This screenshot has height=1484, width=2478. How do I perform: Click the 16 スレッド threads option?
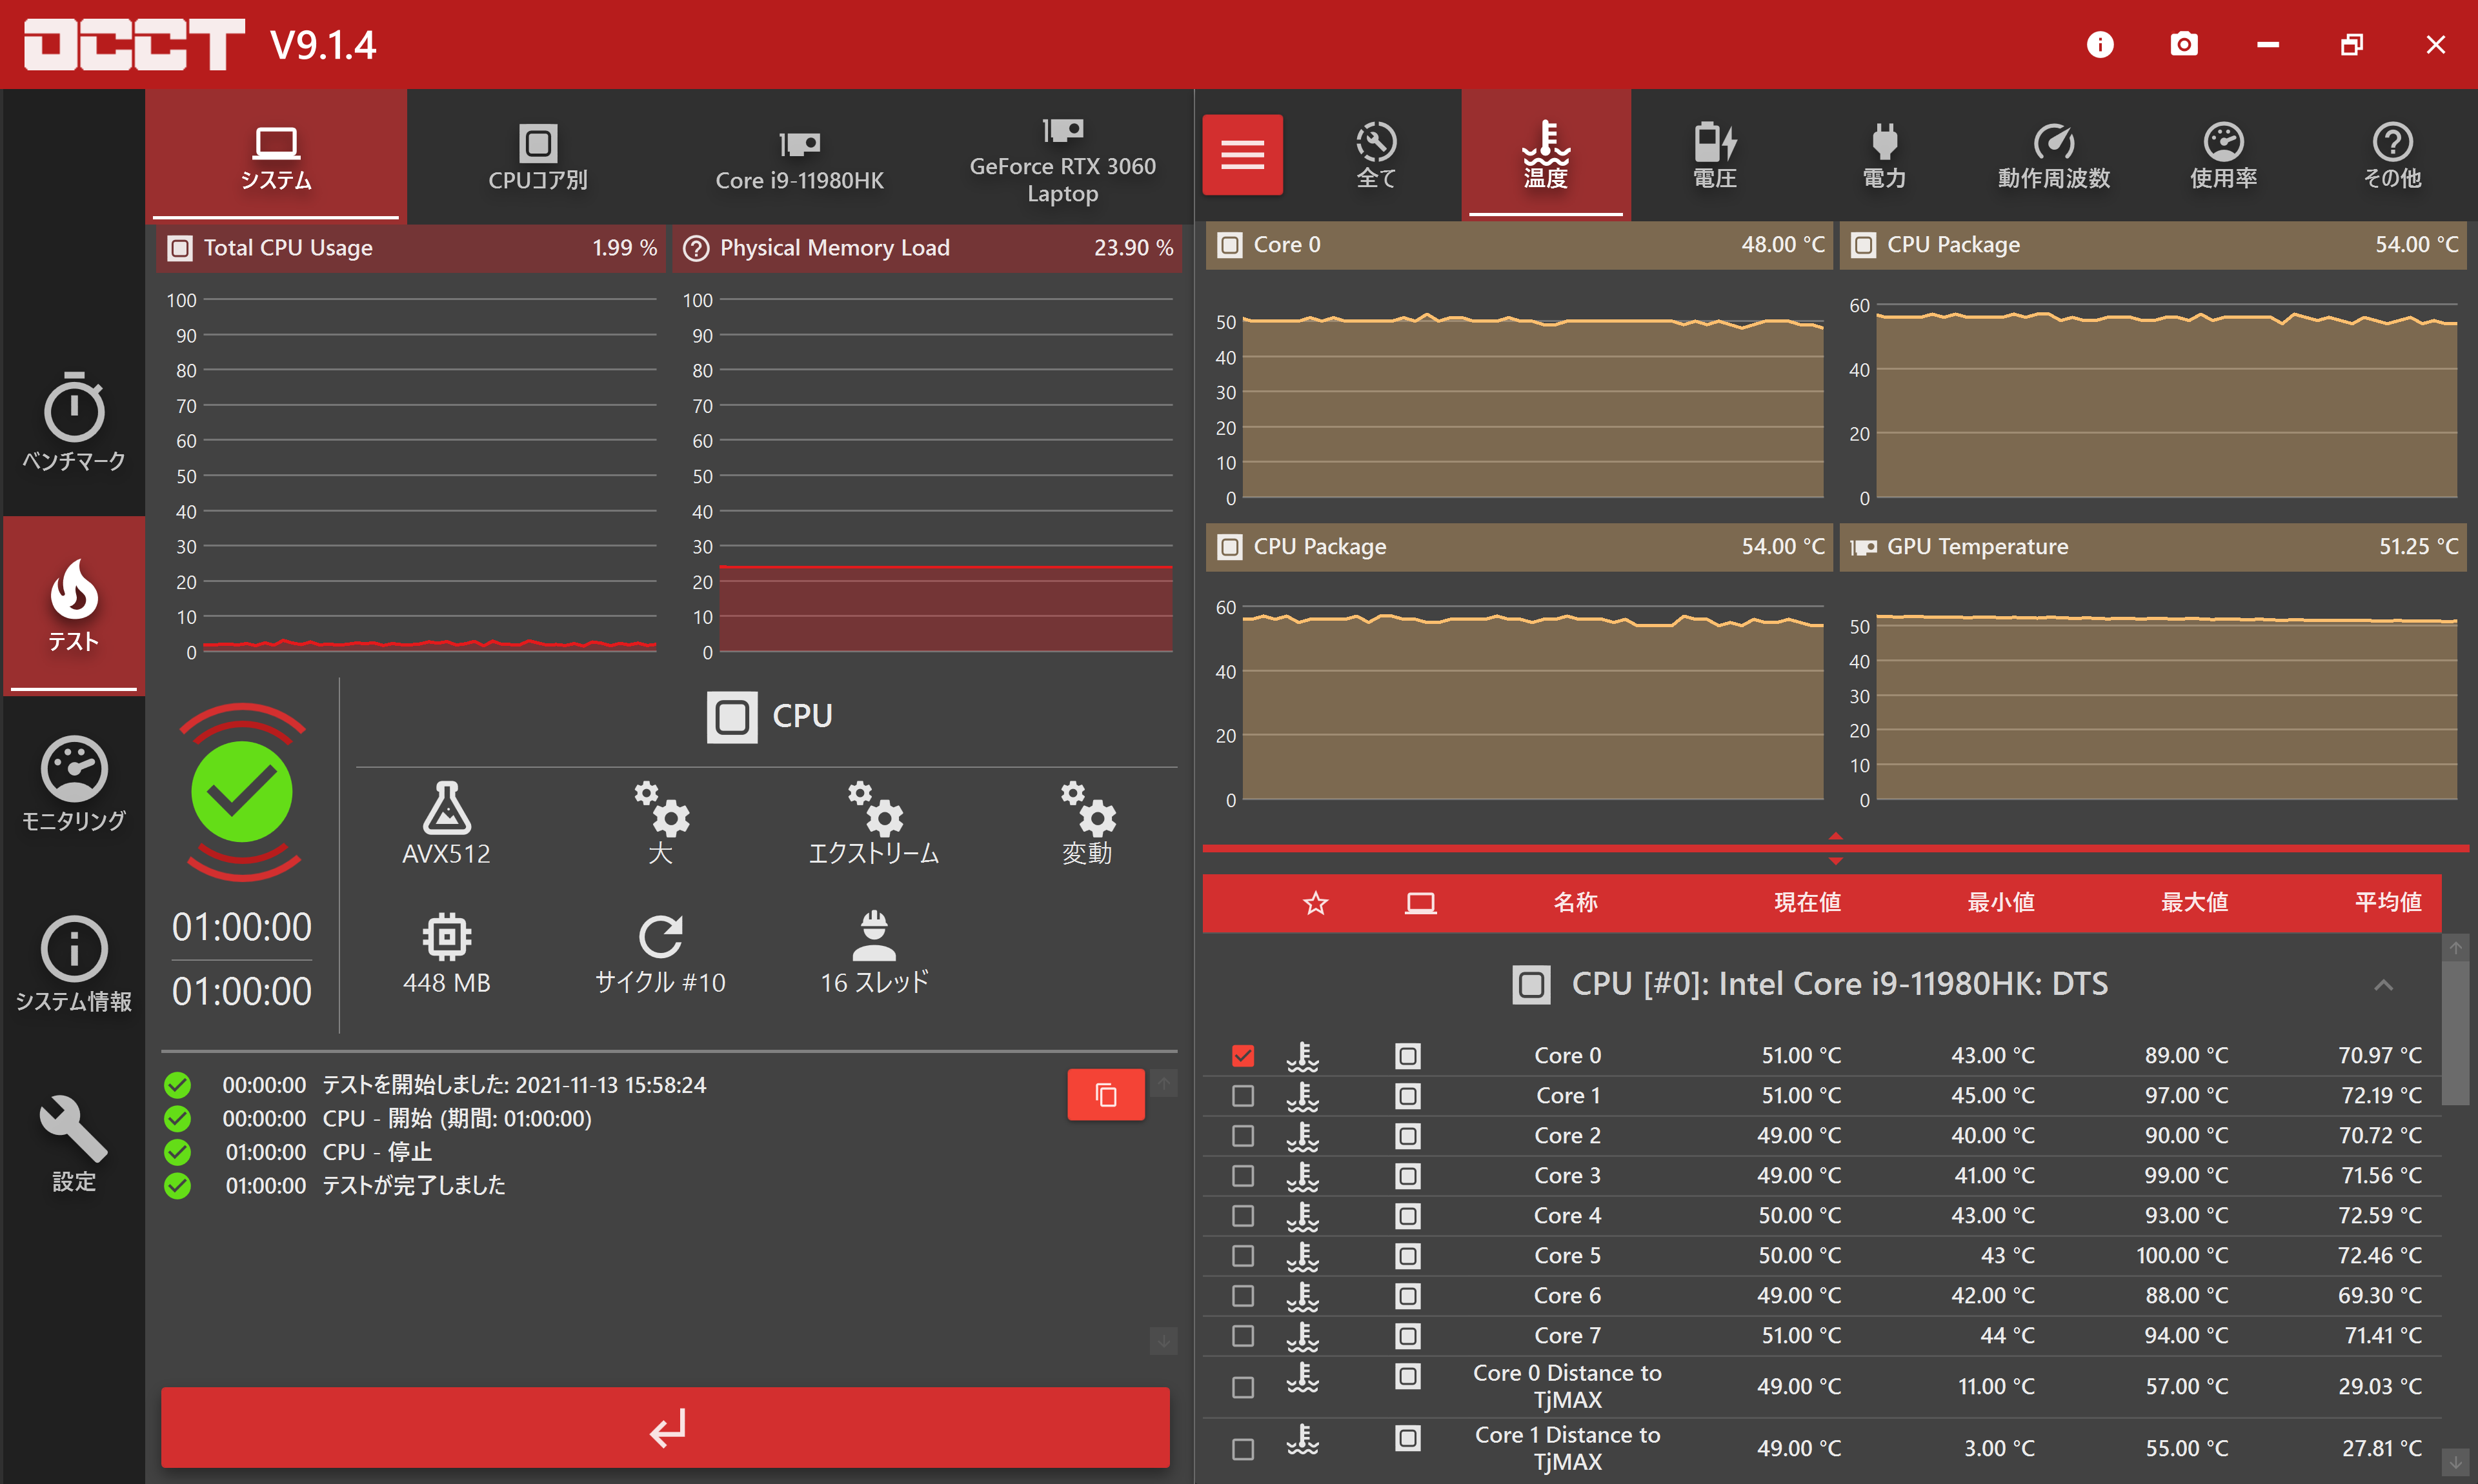click(x=874, y=953)
